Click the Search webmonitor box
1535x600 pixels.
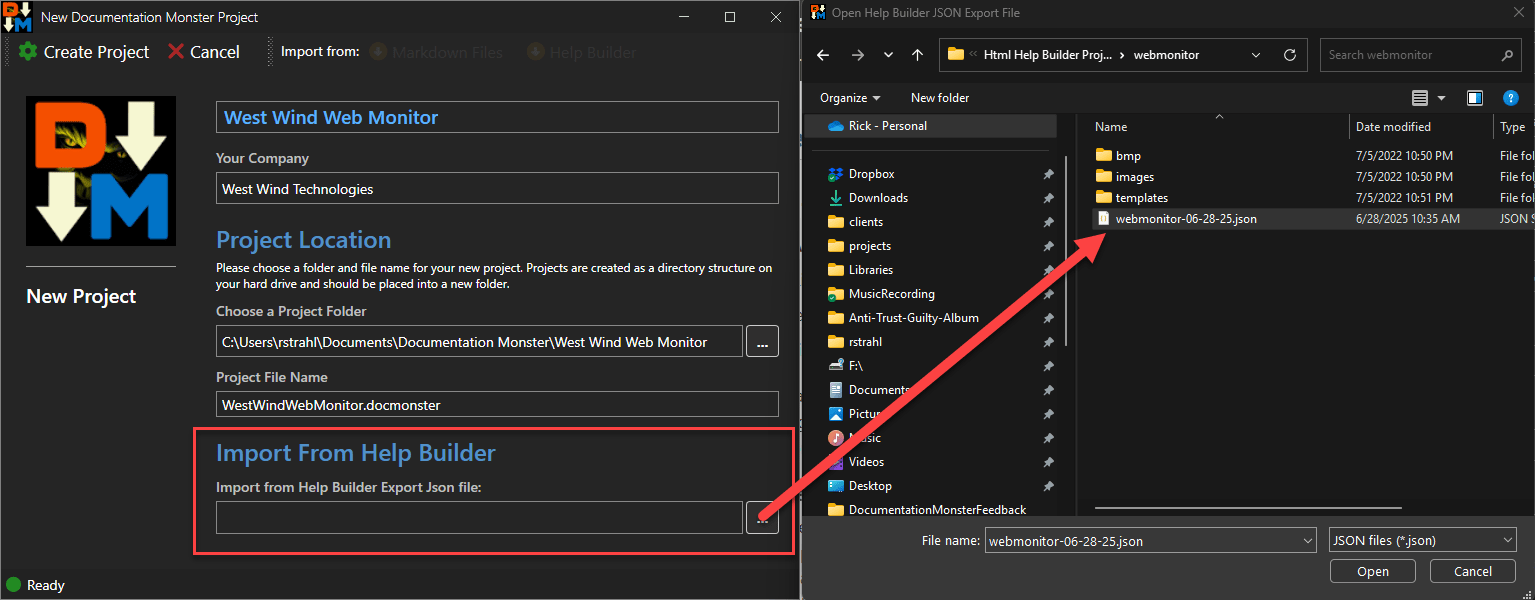click(x=1421, y=55)
